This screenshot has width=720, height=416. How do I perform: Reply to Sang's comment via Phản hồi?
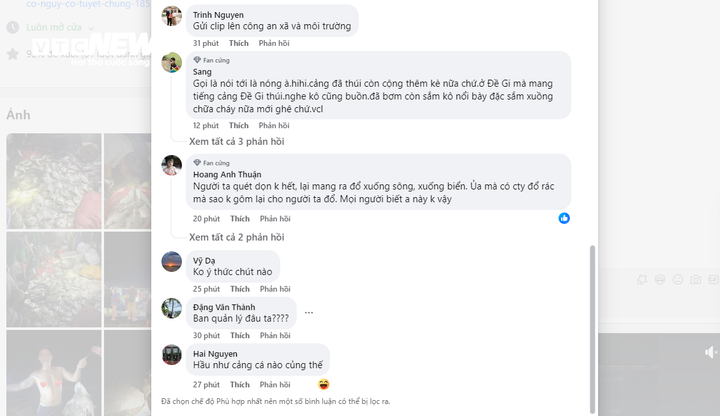[x=274, y=125]
